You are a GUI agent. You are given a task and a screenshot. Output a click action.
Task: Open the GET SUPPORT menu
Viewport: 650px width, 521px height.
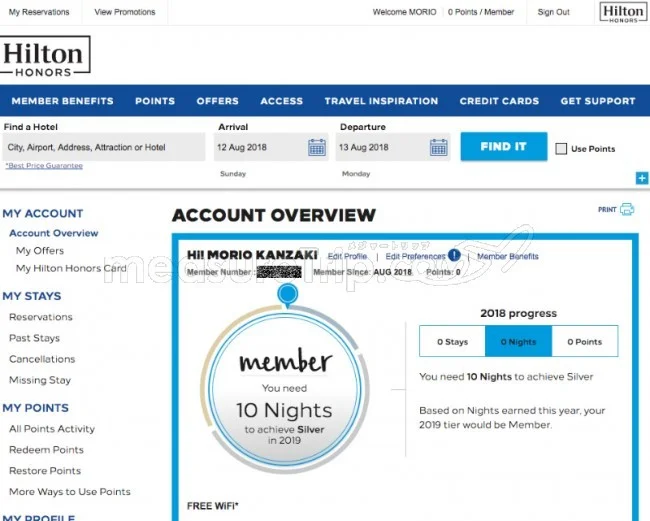[x=598, y=101]
